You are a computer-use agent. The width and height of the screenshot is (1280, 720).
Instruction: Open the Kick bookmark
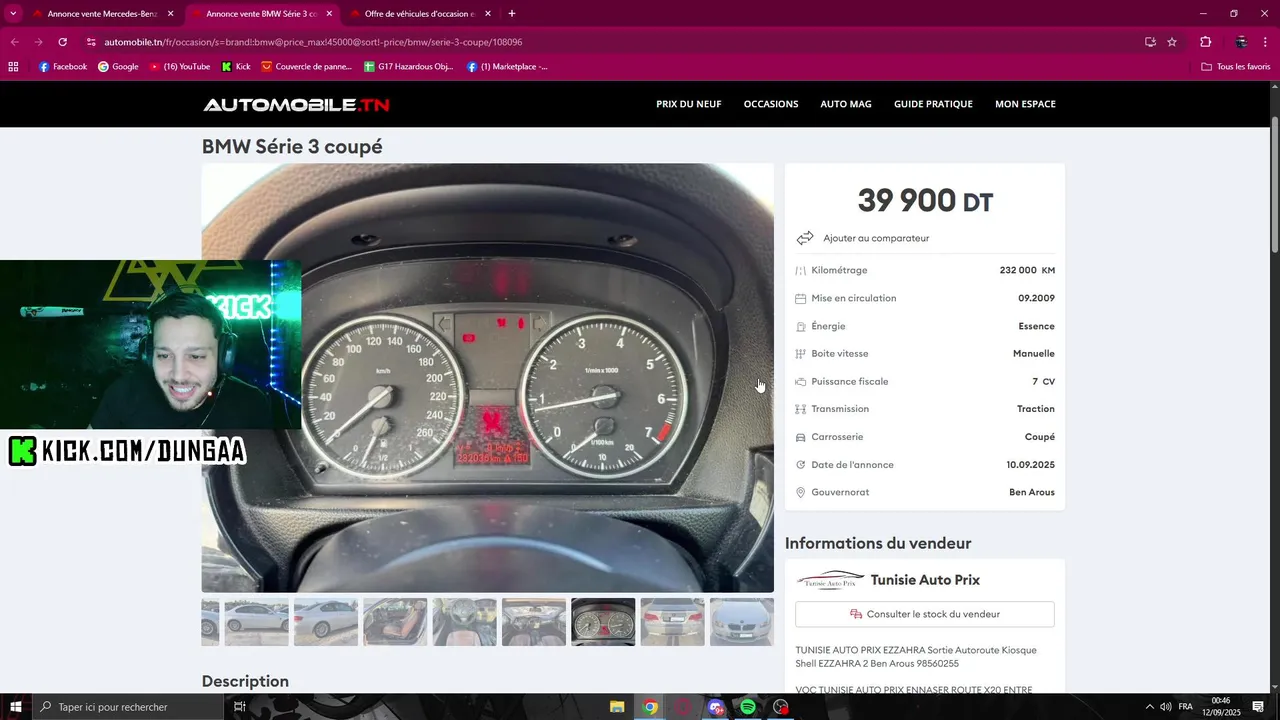[236, 67]
